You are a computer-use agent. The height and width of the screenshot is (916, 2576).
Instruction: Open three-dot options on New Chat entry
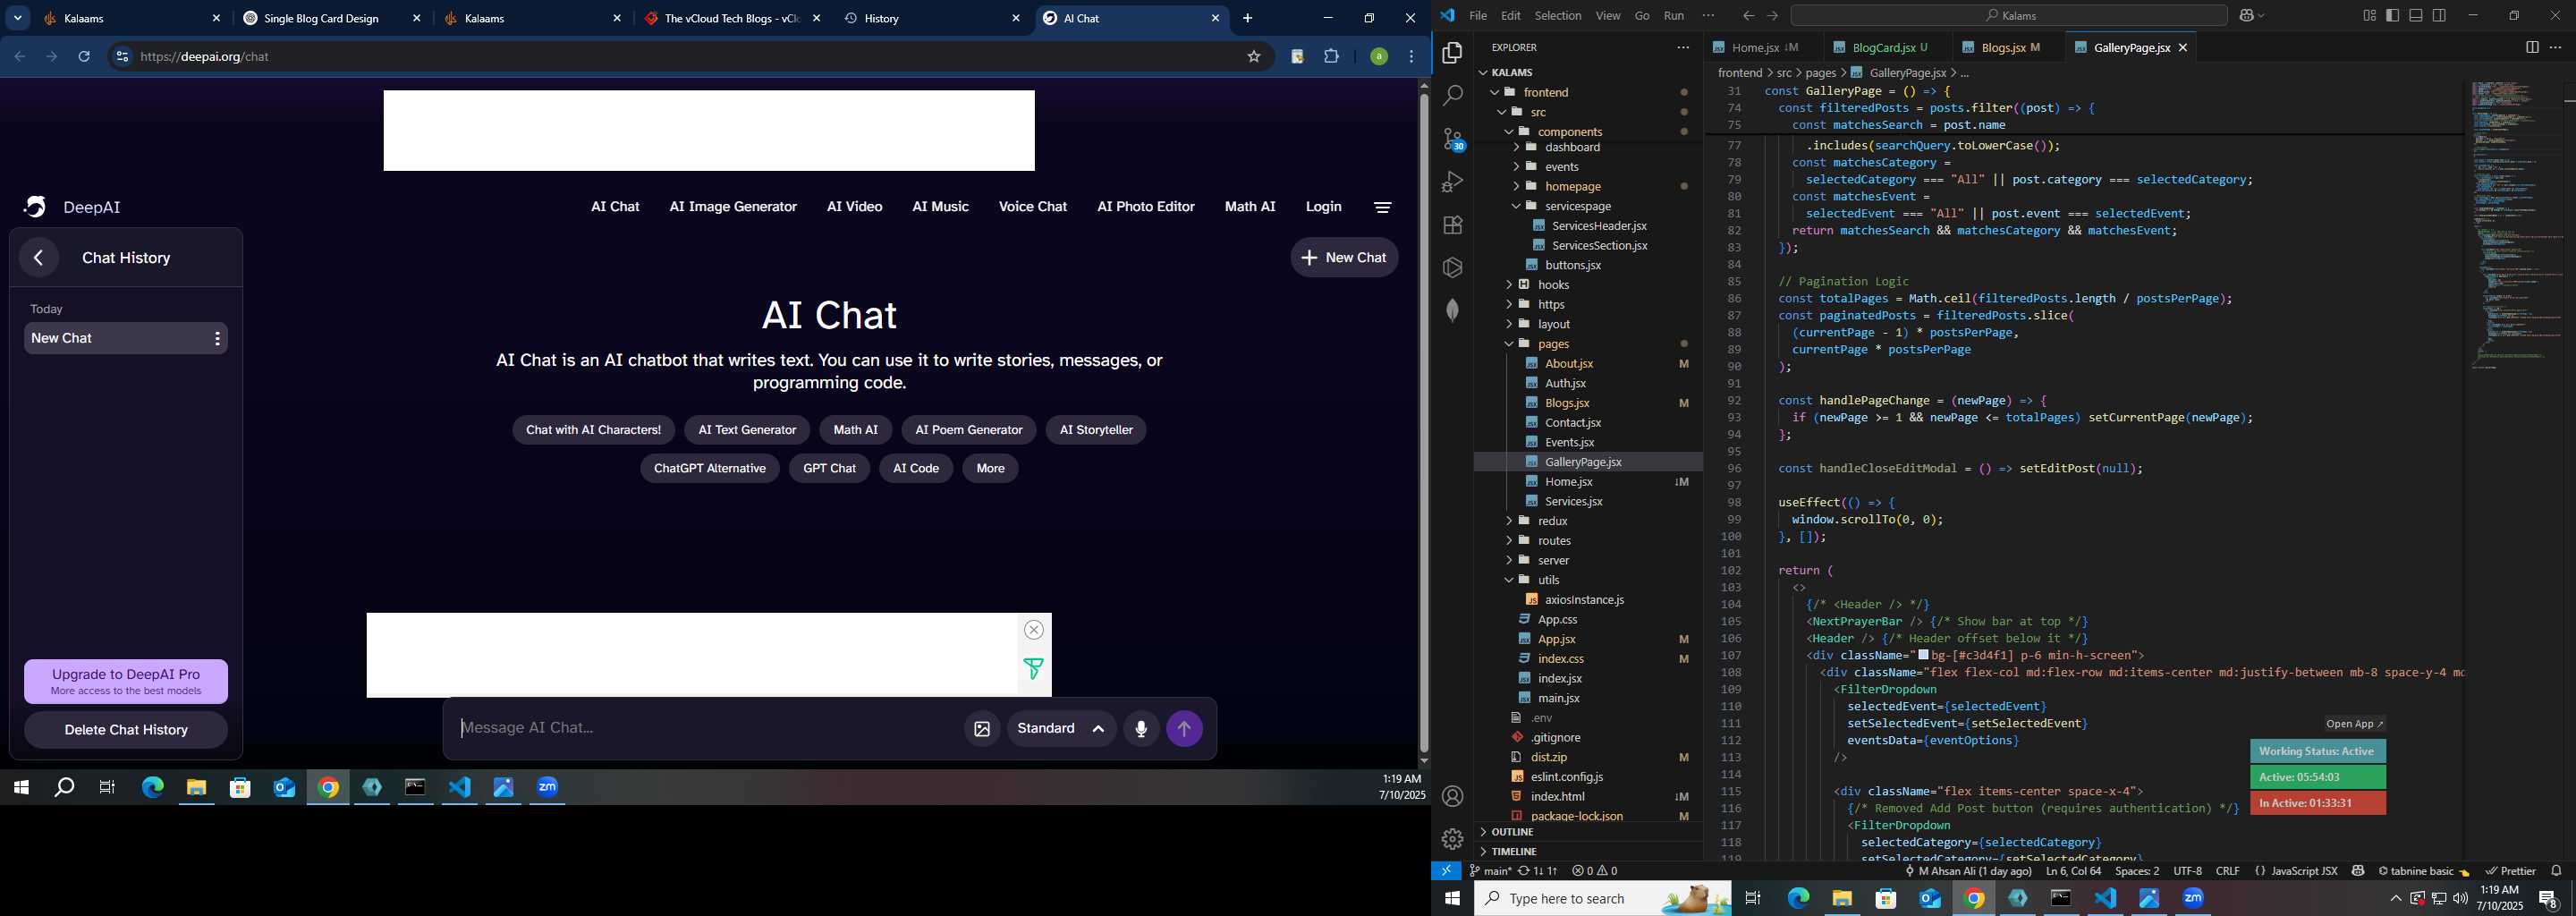pos(217,339)
